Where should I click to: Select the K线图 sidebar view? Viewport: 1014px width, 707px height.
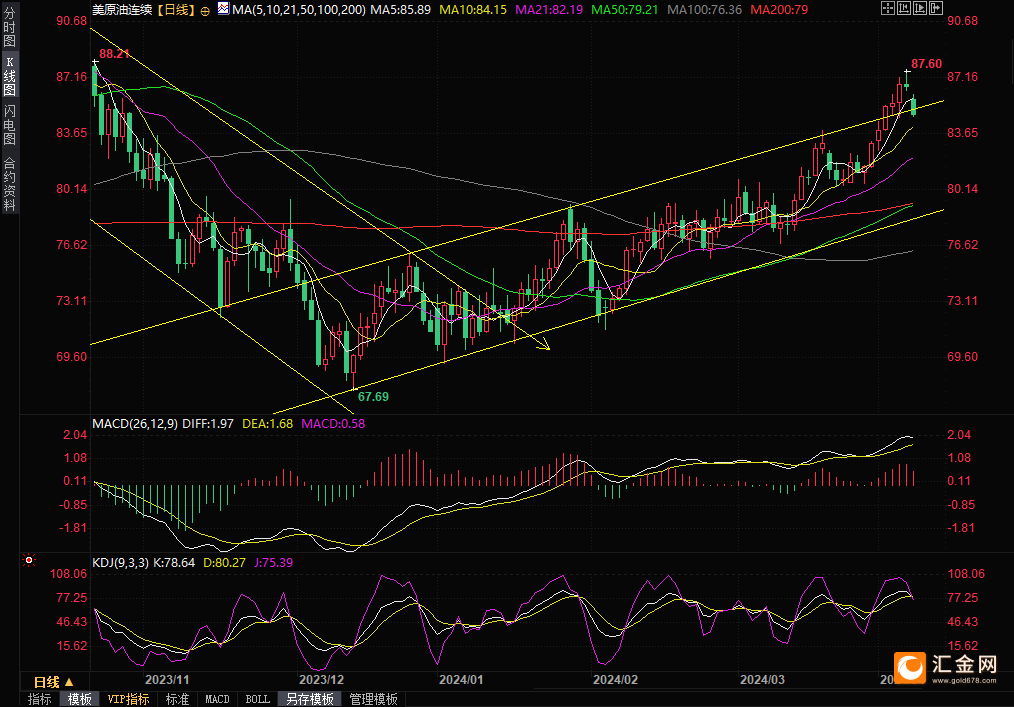[x=9, y=76]
